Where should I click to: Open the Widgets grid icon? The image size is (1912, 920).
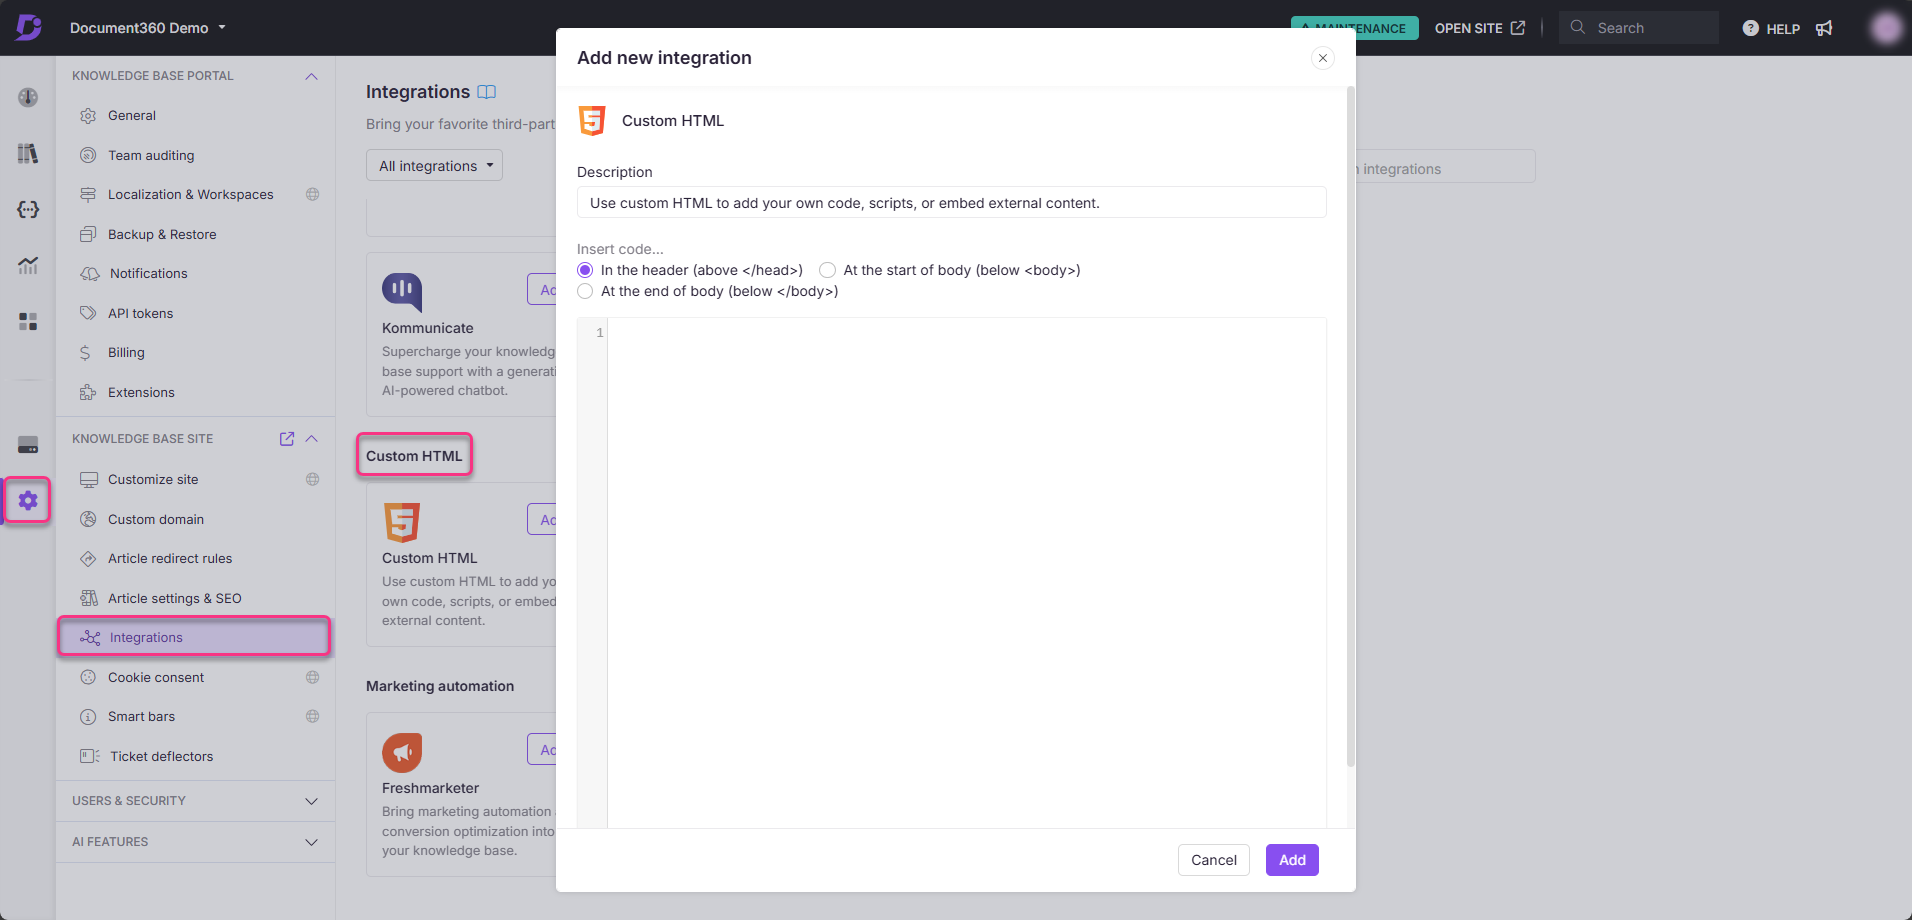tap(28, 321)
